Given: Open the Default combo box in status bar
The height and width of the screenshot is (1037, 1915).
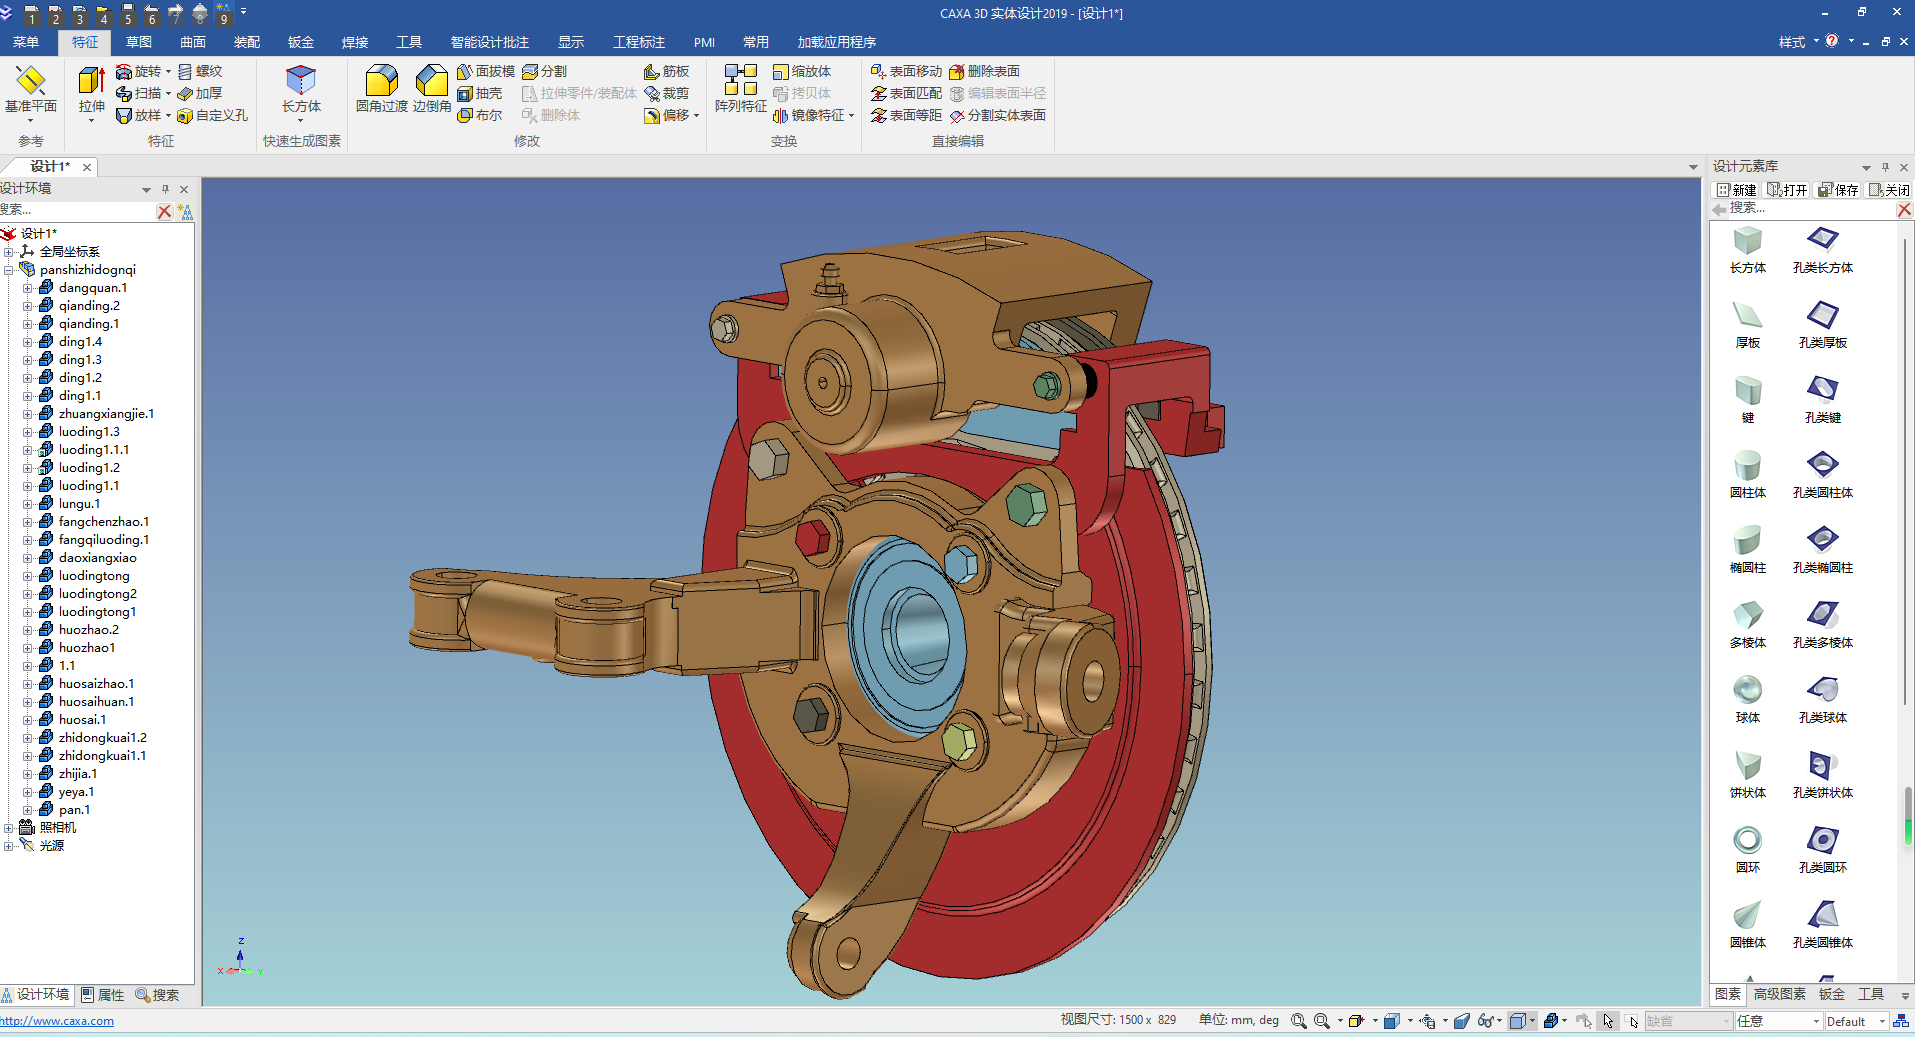Looking at the screenshot, I should (x=1856, y=1021).
